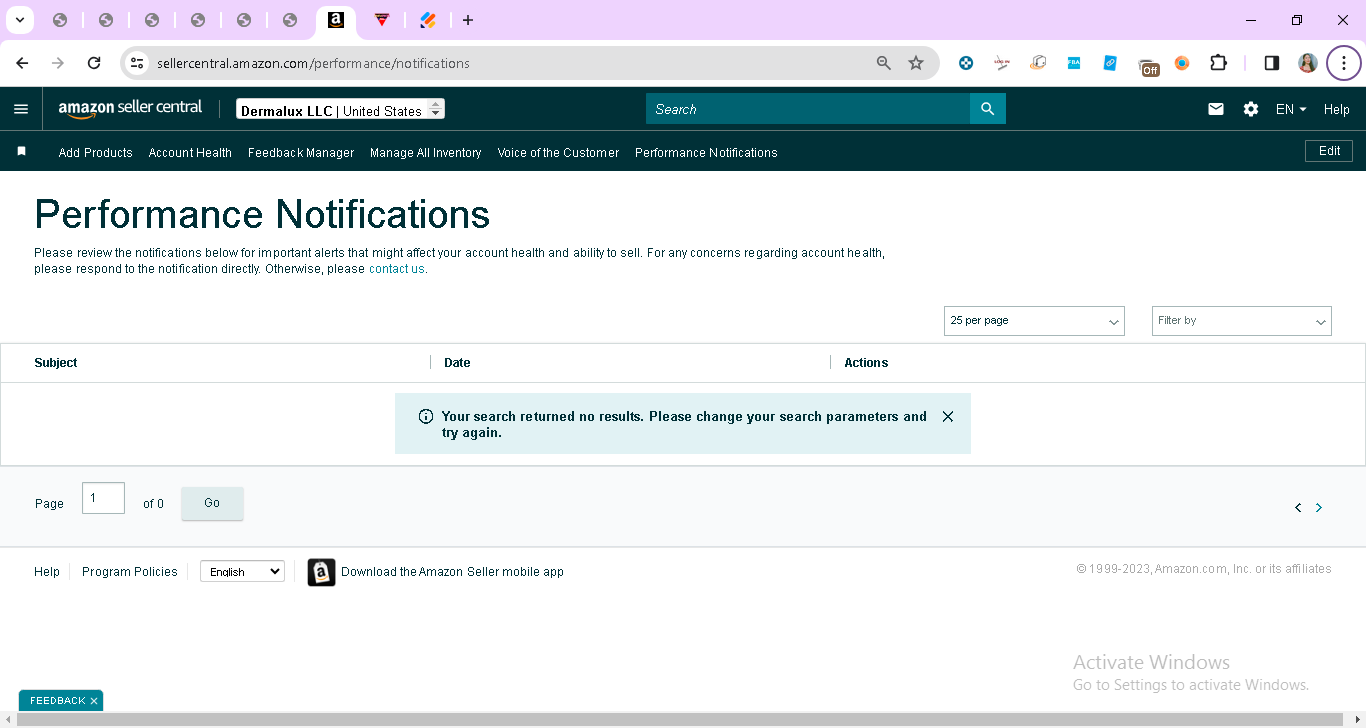Switch to the colorful pencil icon tab

pos(428,20)
